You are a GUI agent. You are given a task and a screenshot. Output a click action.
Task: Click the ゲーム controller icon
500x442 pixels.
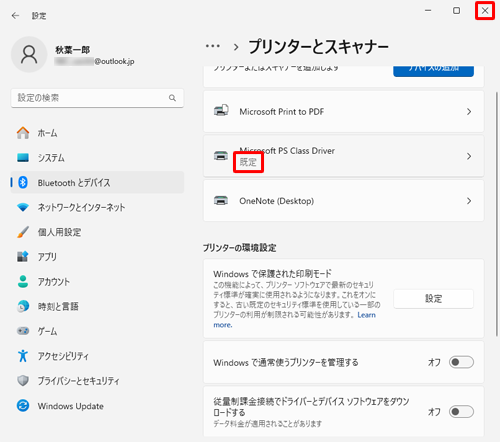(x=23, y=331)
